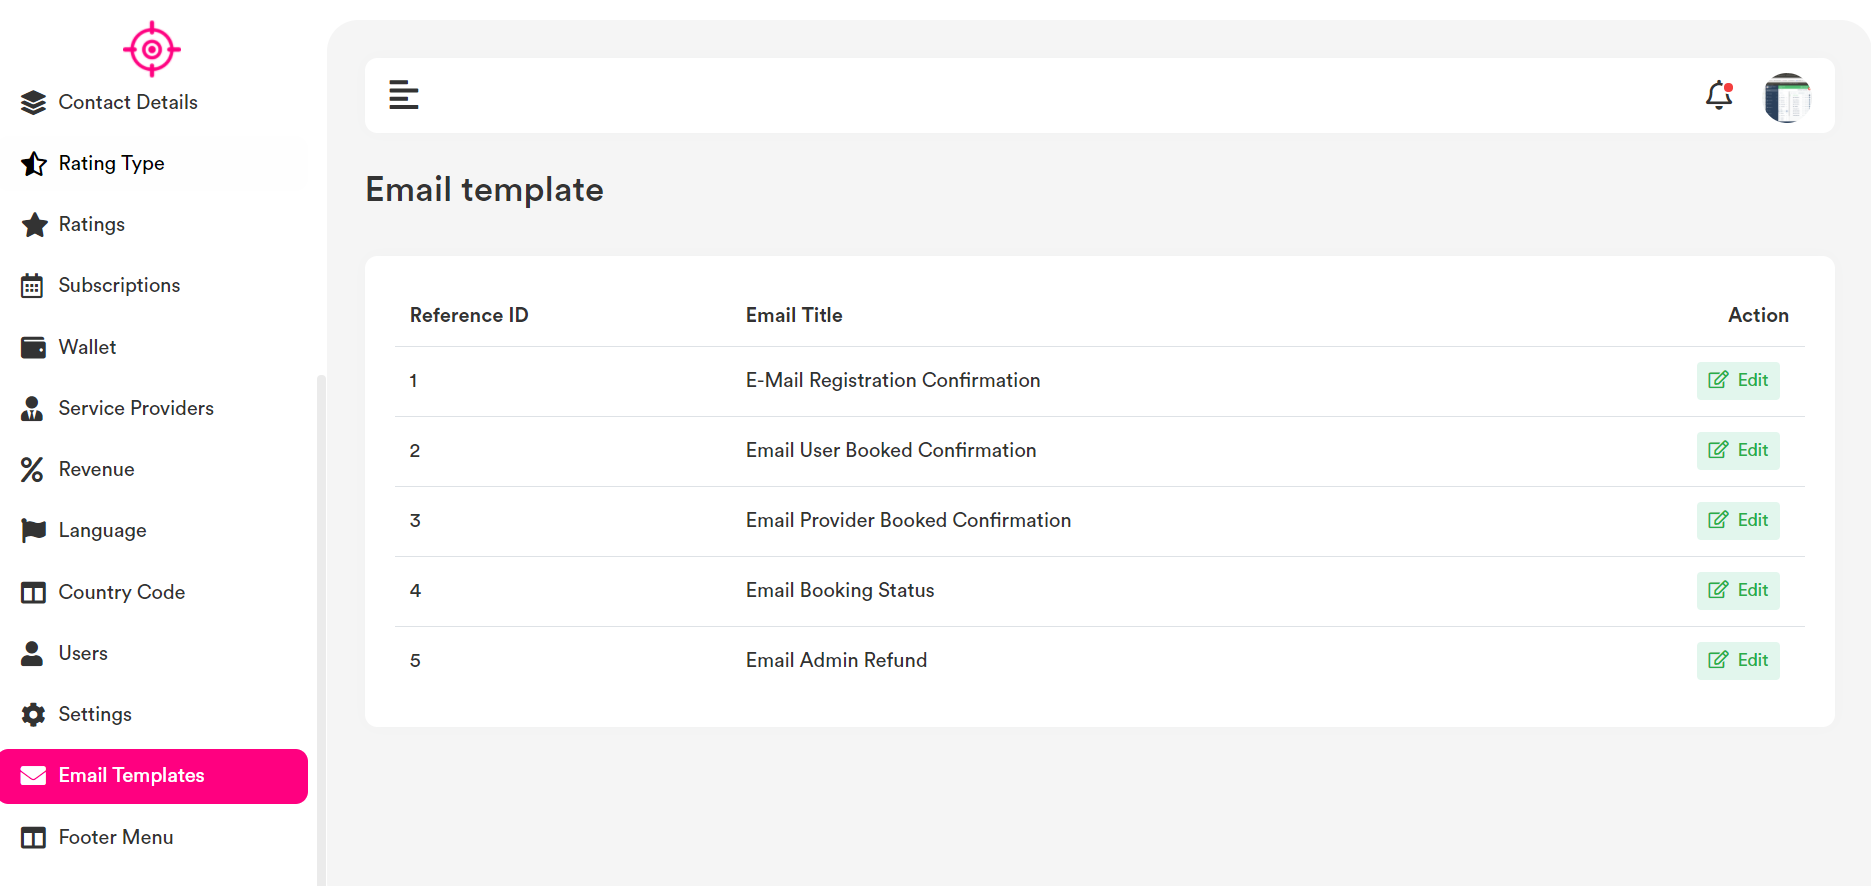Open the Service Providers section
This screenshot has width=1871, height=886.
136,408
